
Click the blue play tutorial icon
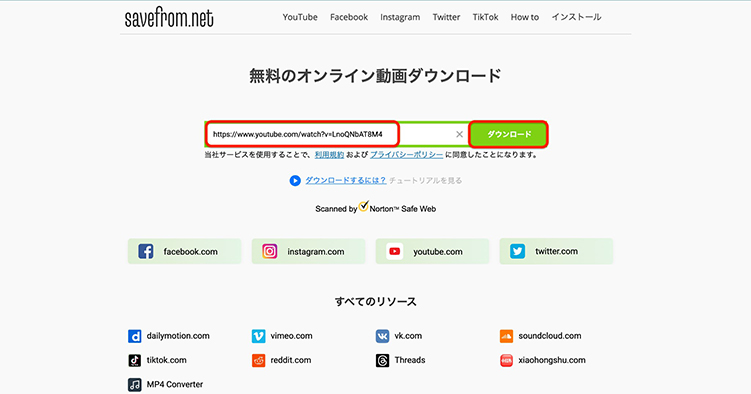[x=295, y=180]
